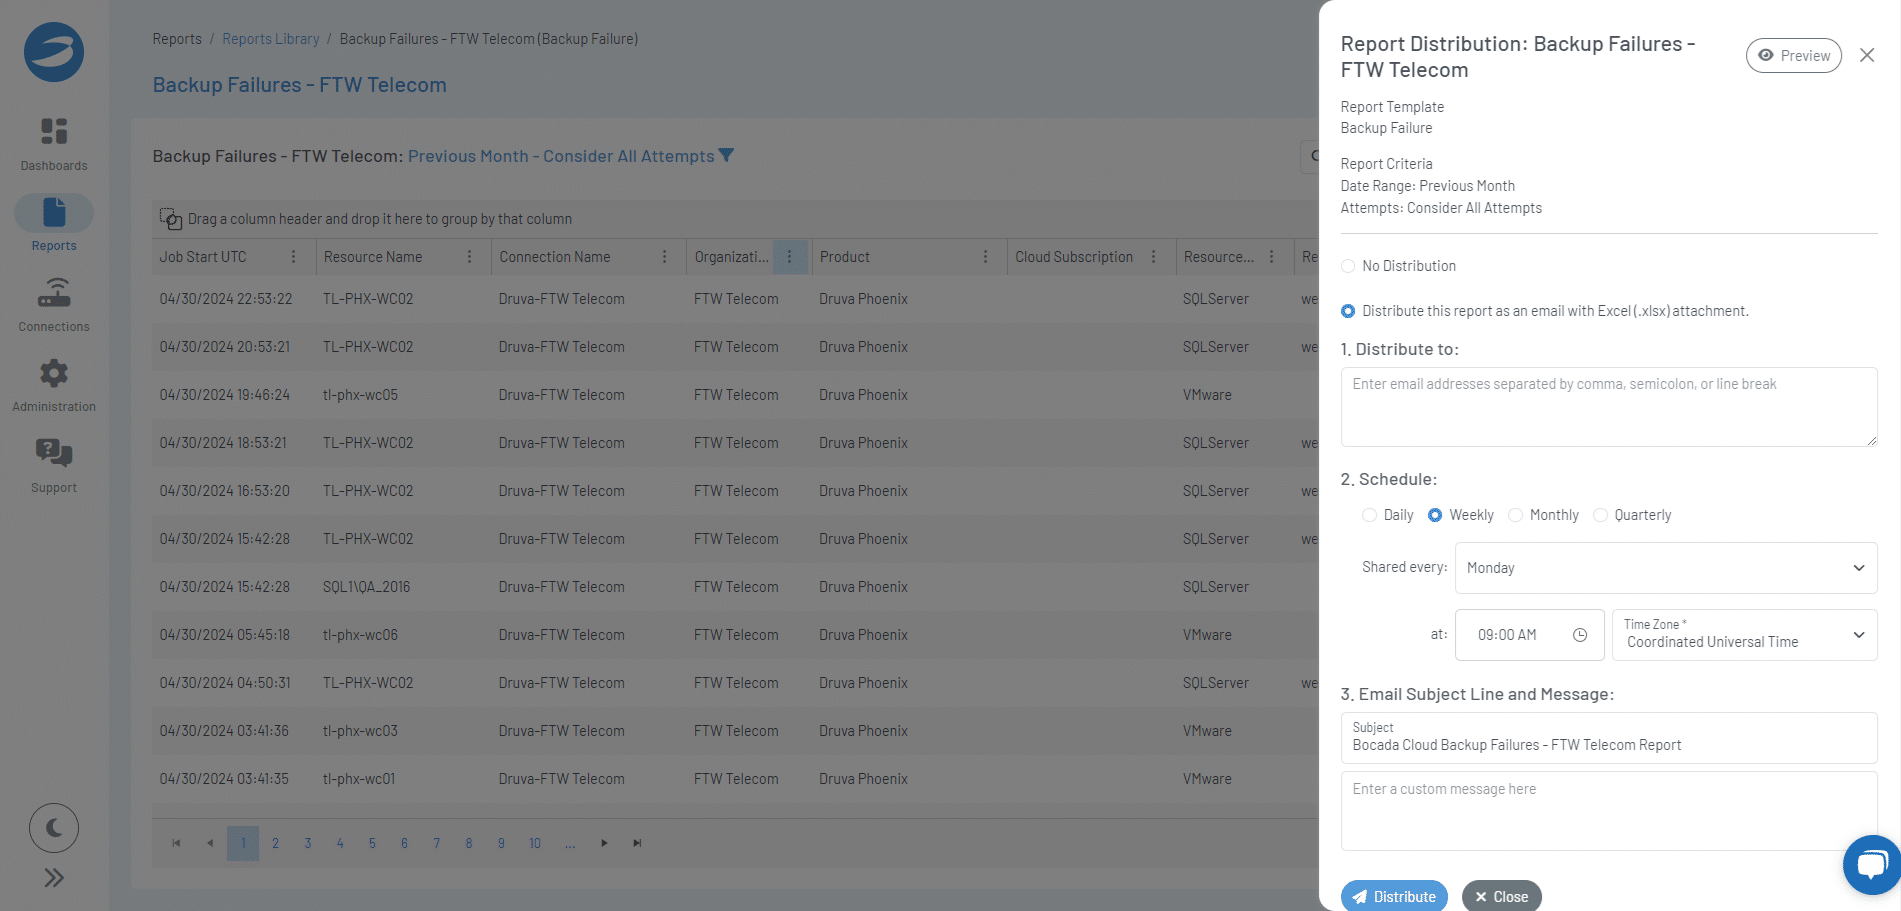Go to last page of results
Screen dimensions: 1901x911
click(637, 843)
